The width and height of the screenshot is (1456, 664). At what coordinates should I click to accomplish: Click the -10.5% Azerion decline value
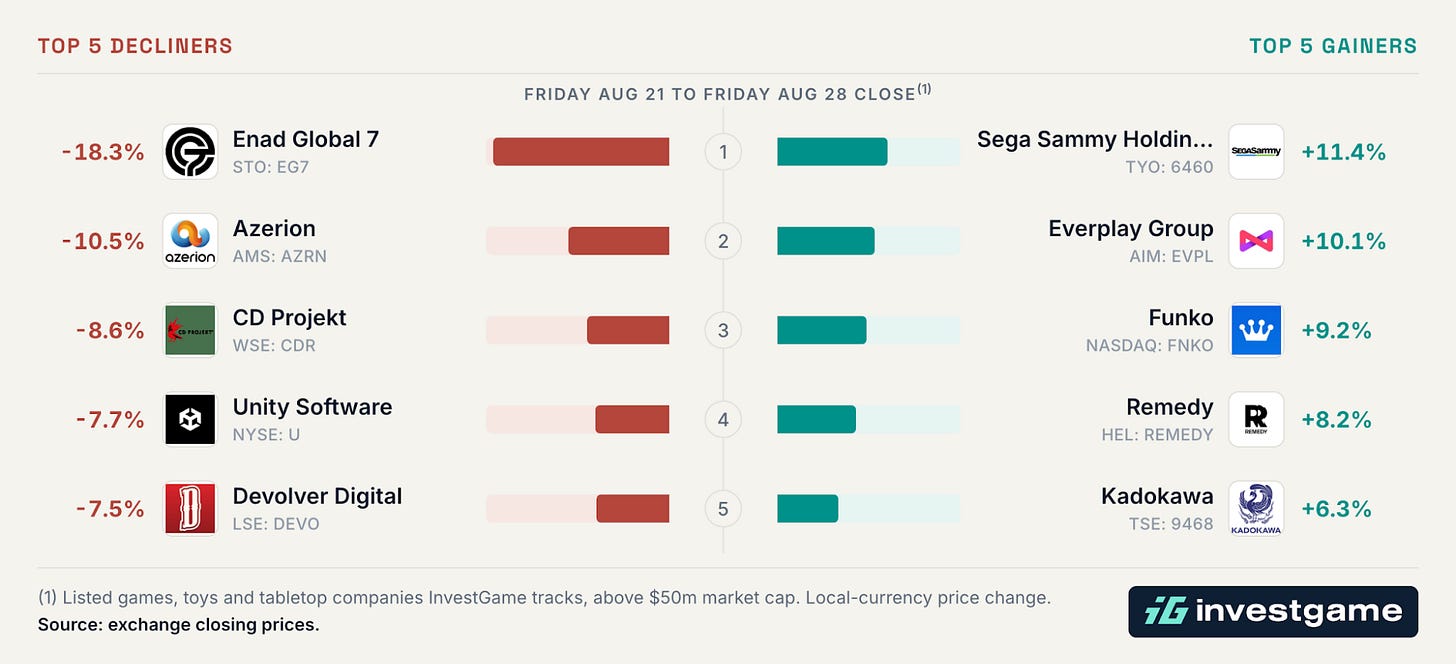click(103, 241)
